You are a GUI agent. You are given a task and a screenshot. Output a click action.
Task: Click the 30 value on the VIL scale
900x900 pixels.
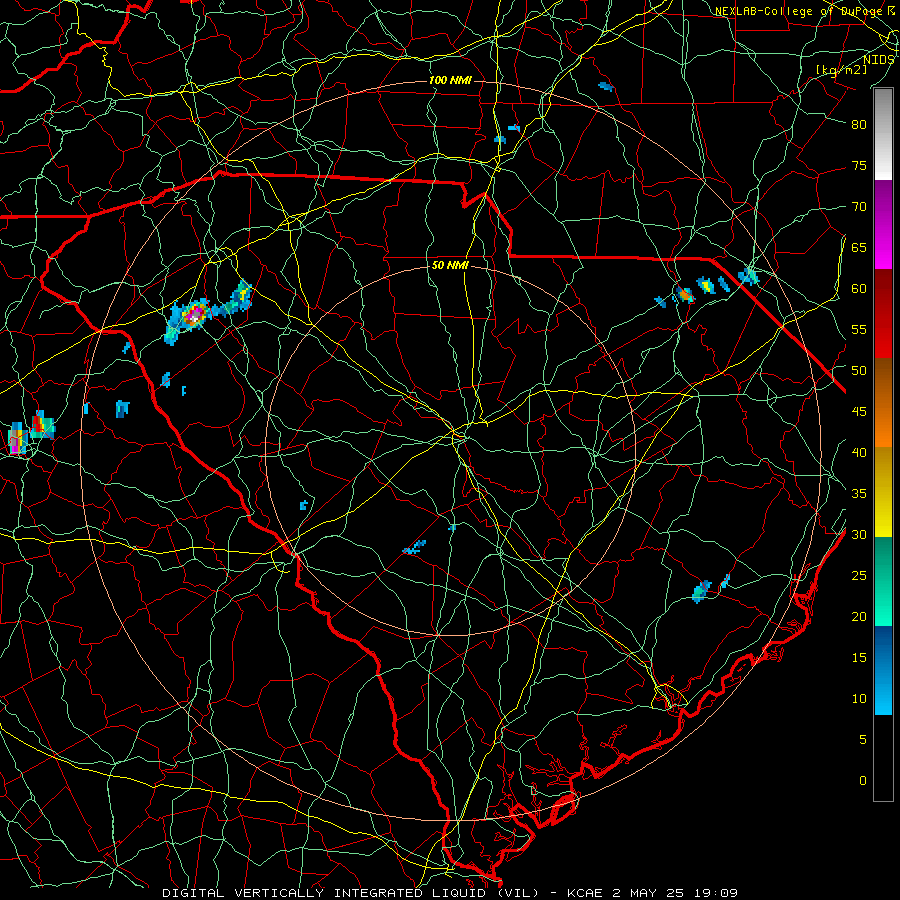859,534
